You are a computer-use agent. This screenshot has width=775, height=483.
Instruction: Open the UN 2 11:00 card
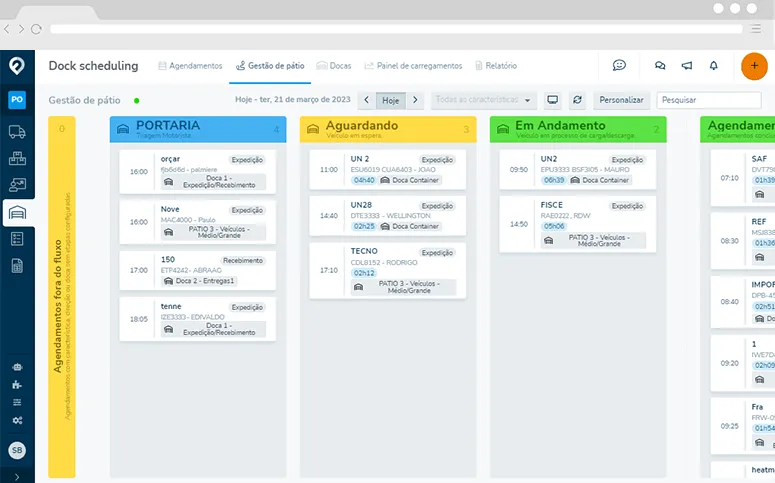388,170
